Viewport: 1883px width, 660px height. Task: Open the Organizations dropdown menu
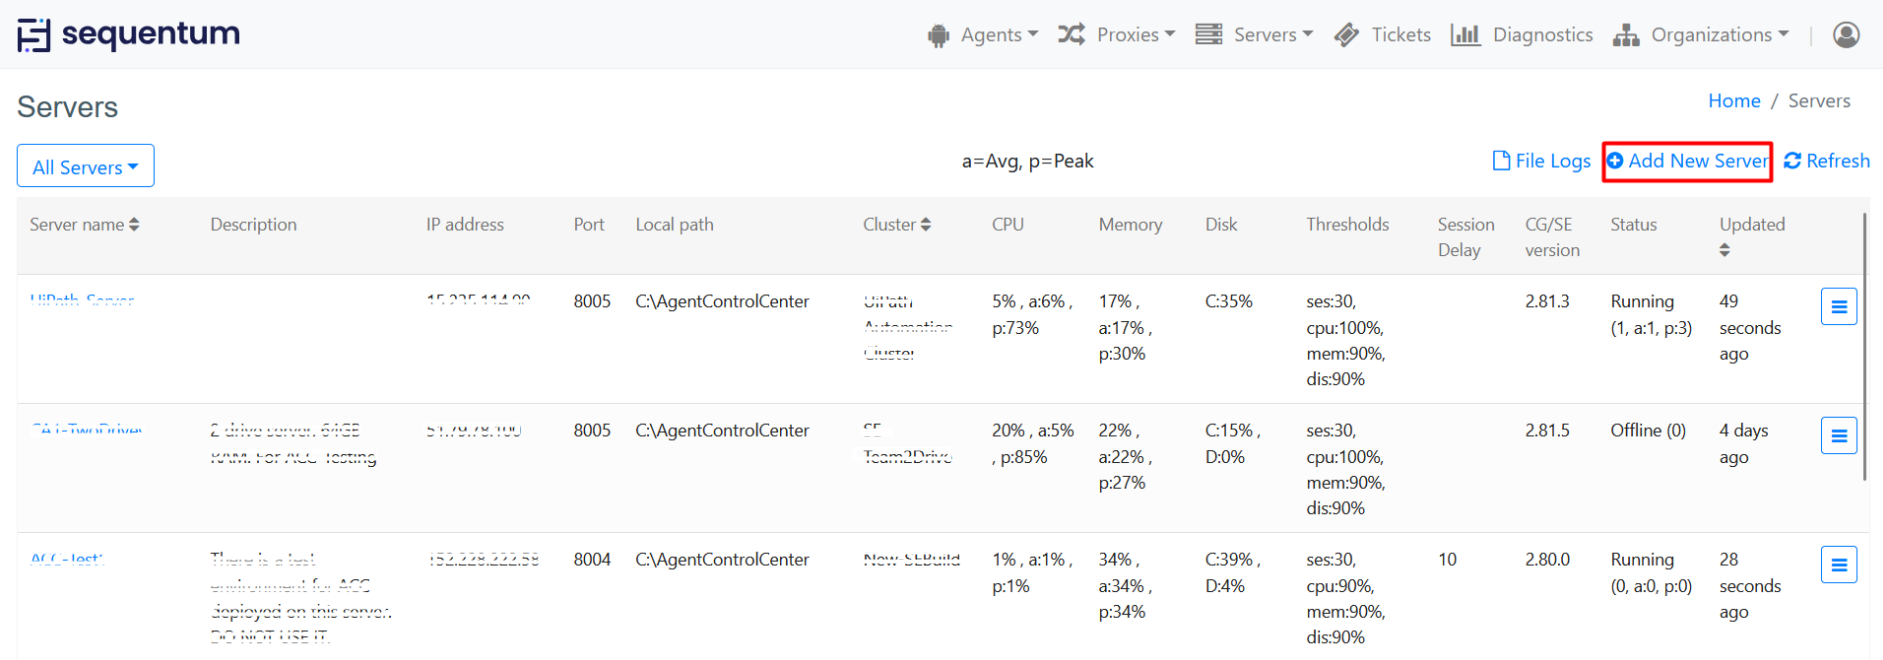(x=1701, y=35)
